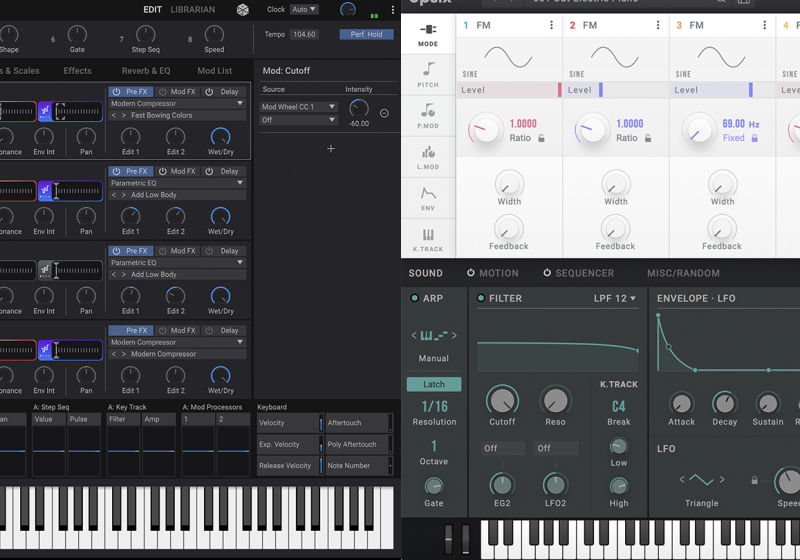Toggle the ARP power indicator
This screenshot has height=560, width=800.
[x=415, y=298]
